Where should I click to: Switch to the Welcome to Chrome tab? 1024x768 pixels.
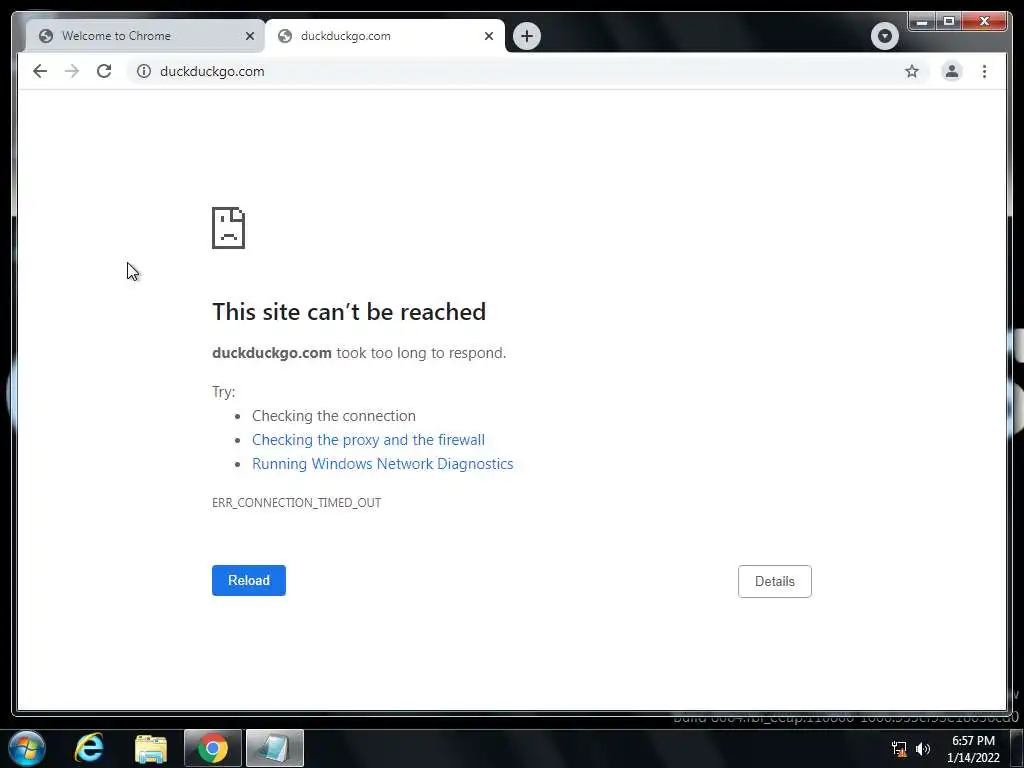(145, 36)
